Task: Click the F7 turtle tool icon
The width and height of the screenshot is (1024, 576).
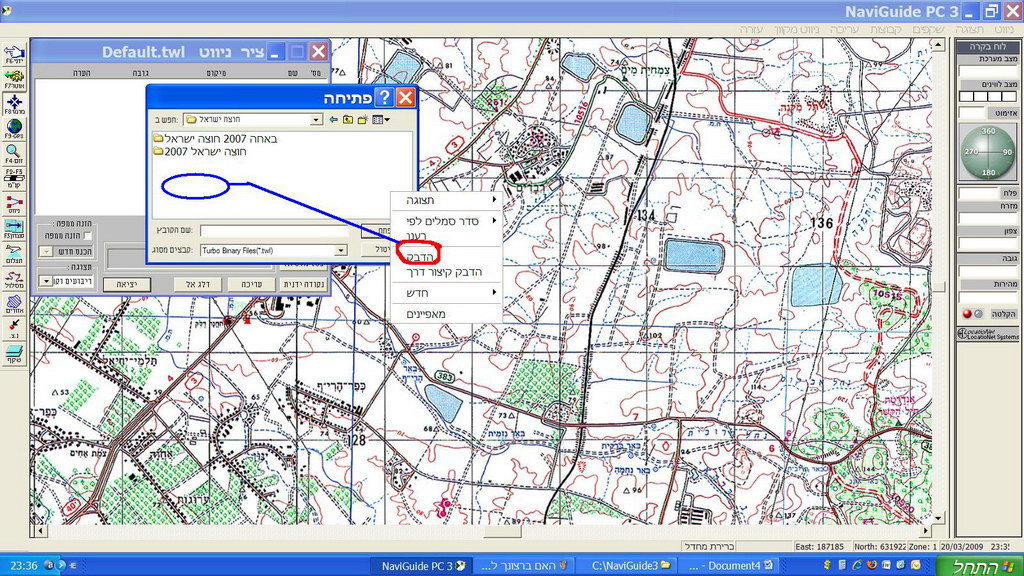Action: point(14,79)
